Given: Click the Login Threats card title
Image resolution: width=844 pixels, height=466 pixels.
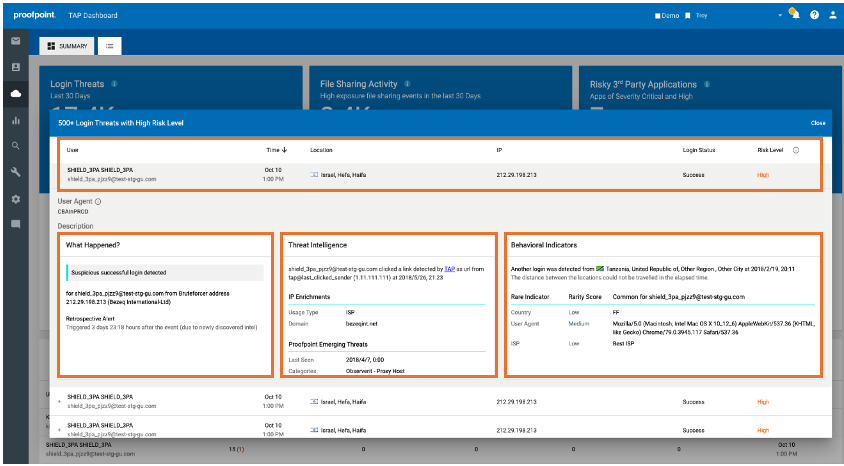Looking at the screenshot, I should coord(77,84).
